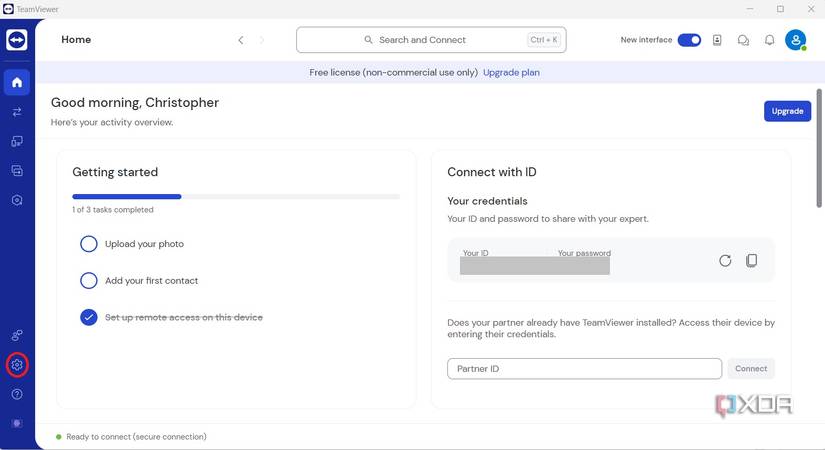Open the Home sidebar icon
Screen dimensions: 825x450
coord(17,82)
